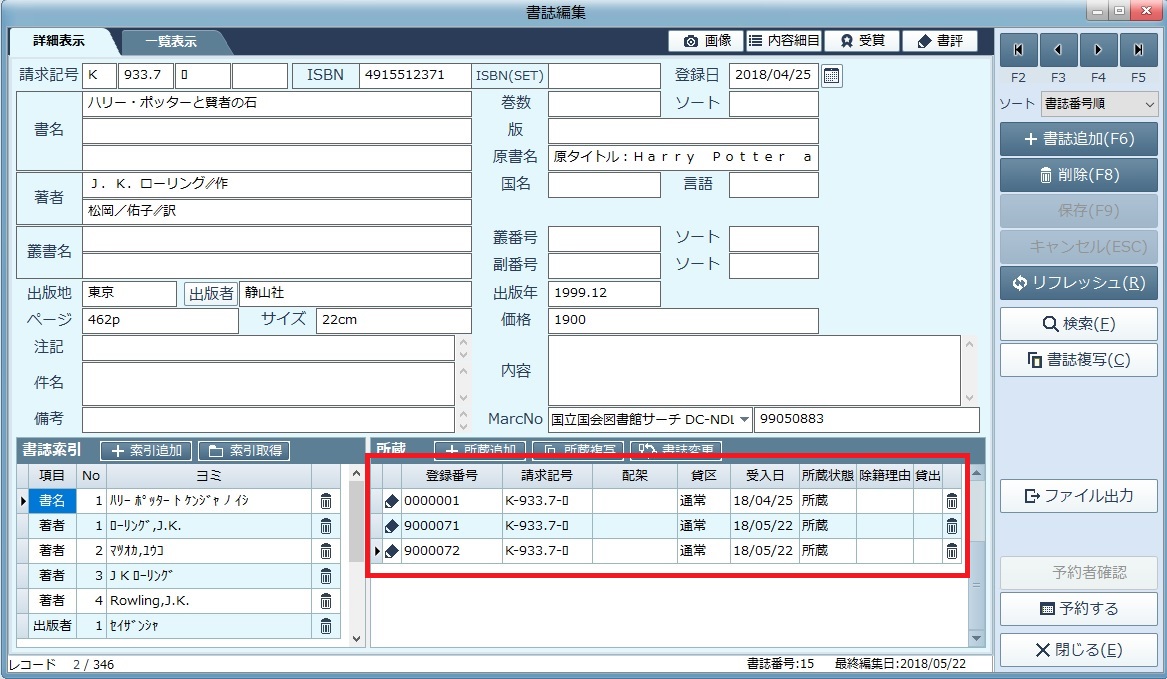Switch to the 一覧表示 tab
The image size is (1167, 679).
pyautogui.click(x=171, y=42)
